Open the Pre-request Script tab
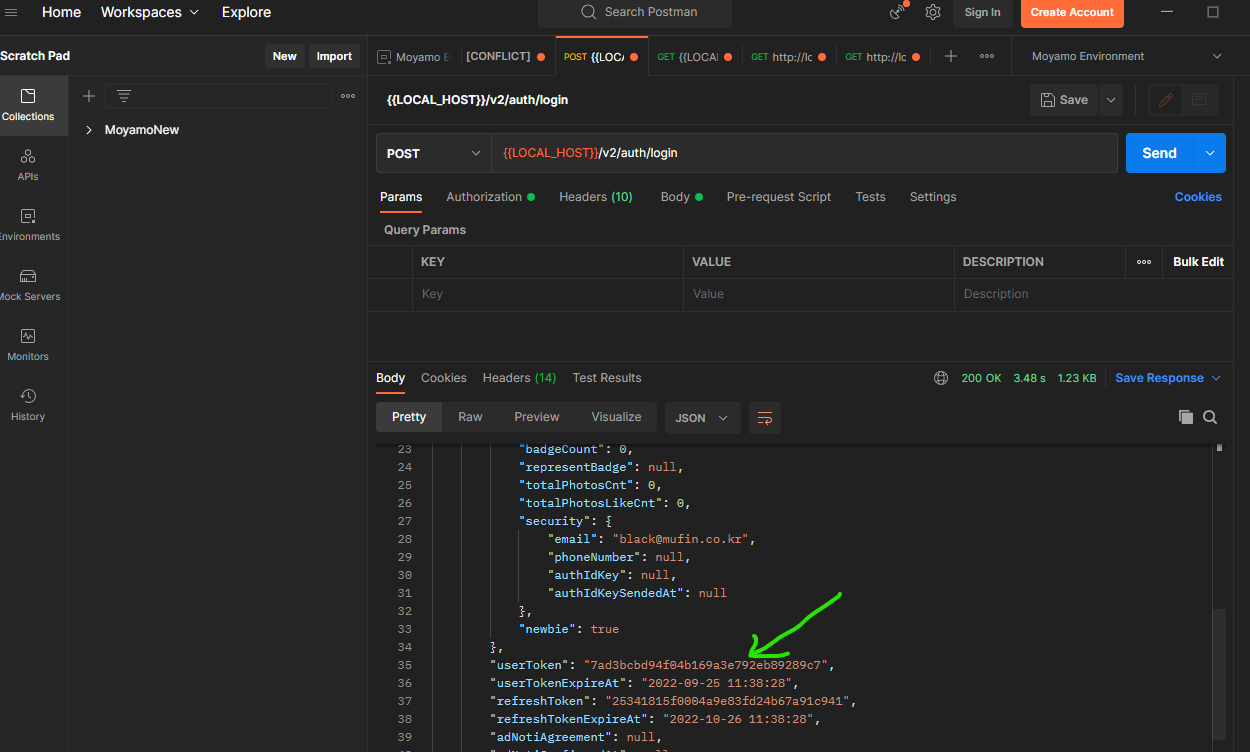 779,197
